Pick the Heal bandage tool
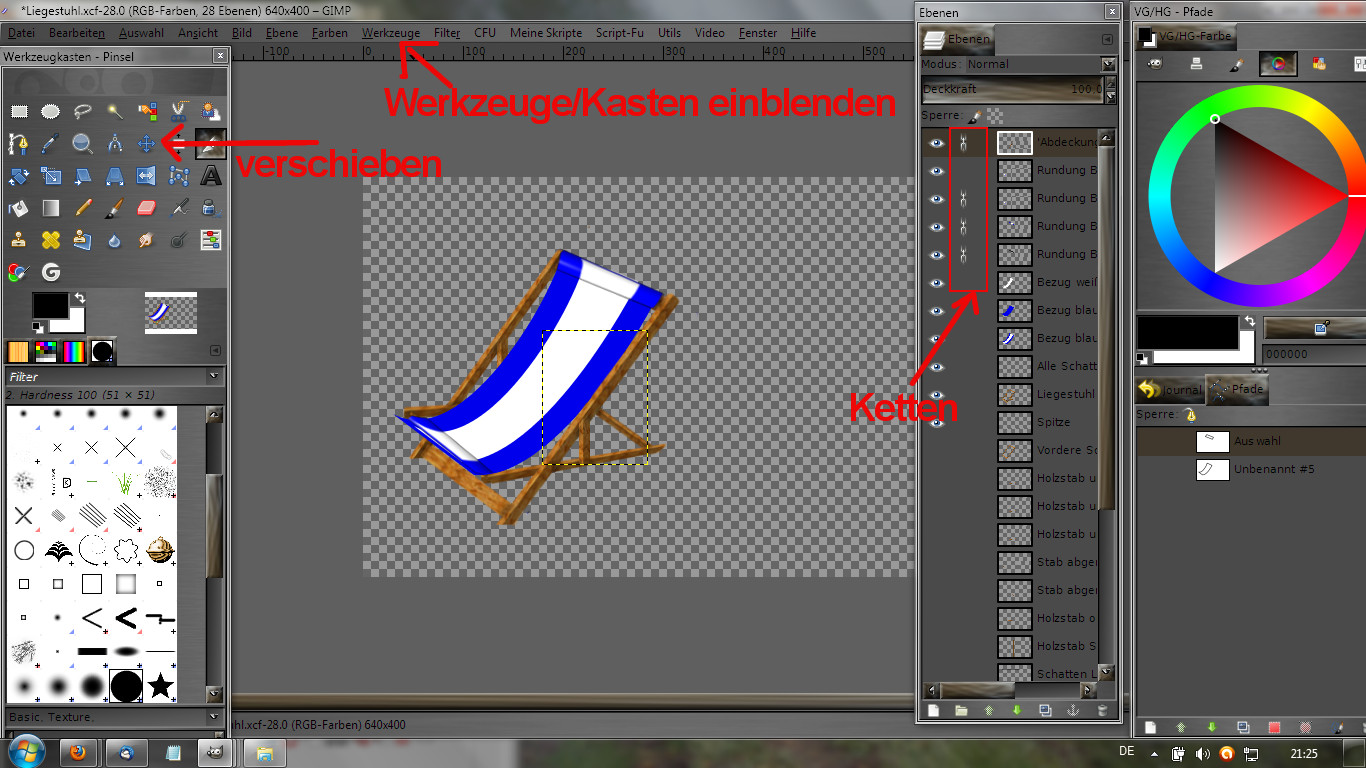 (x=51, y=240)
